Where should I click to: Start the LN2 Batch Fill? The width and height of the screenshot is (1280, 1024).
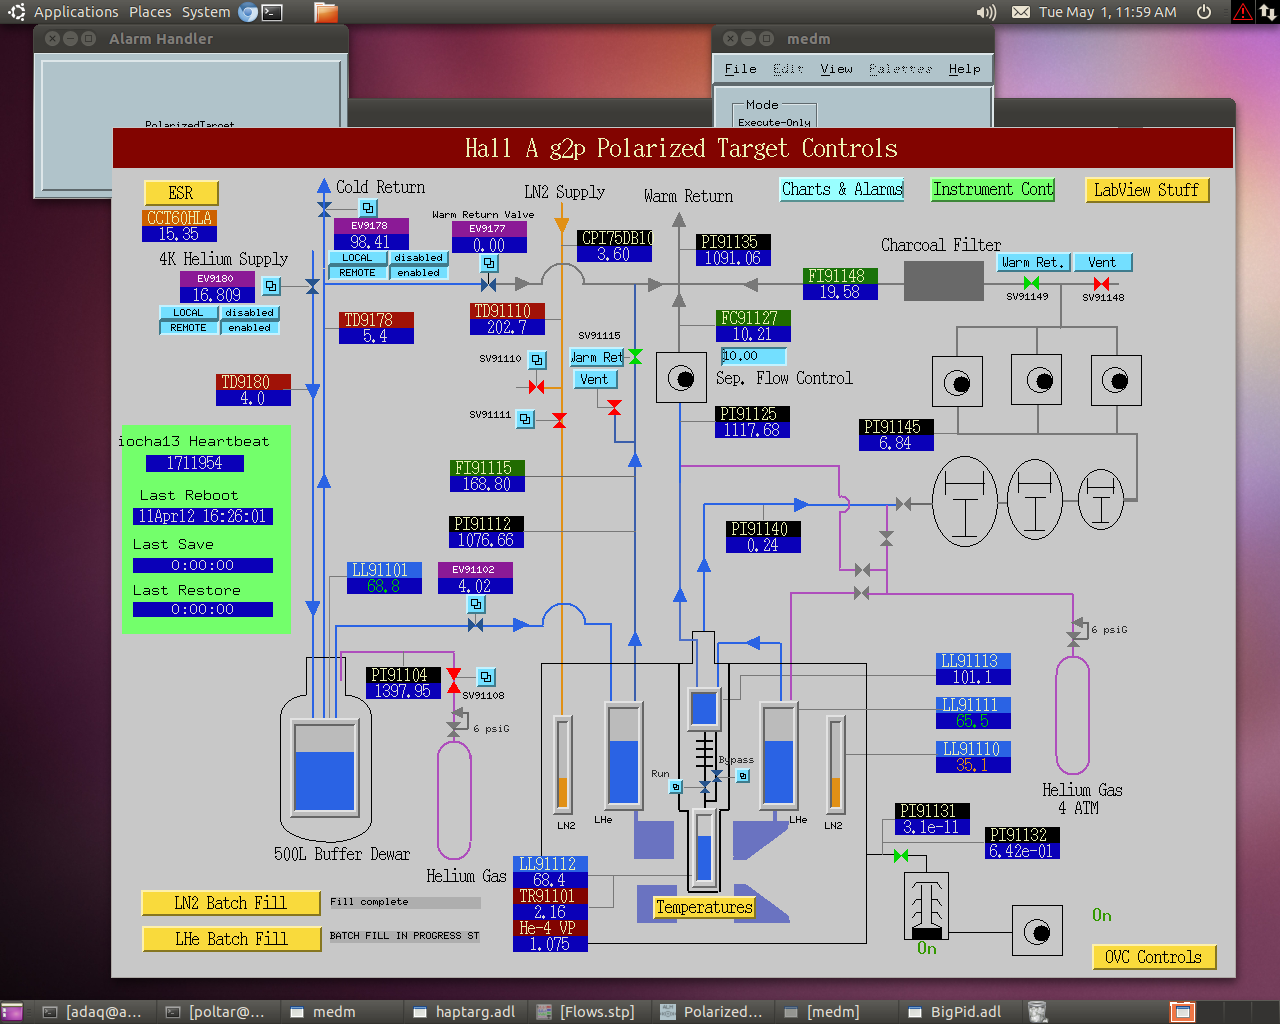click(x=231, y=903)
